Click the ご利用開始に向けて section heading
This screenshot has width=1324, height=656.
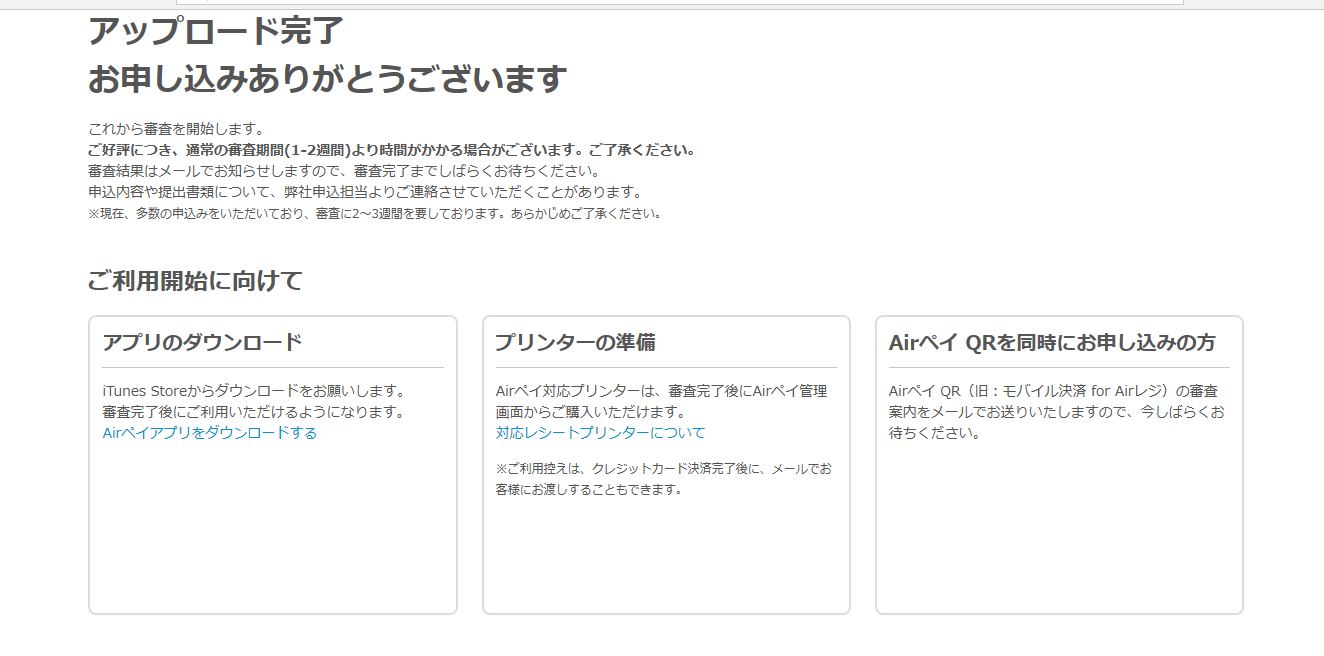point(195,281)
